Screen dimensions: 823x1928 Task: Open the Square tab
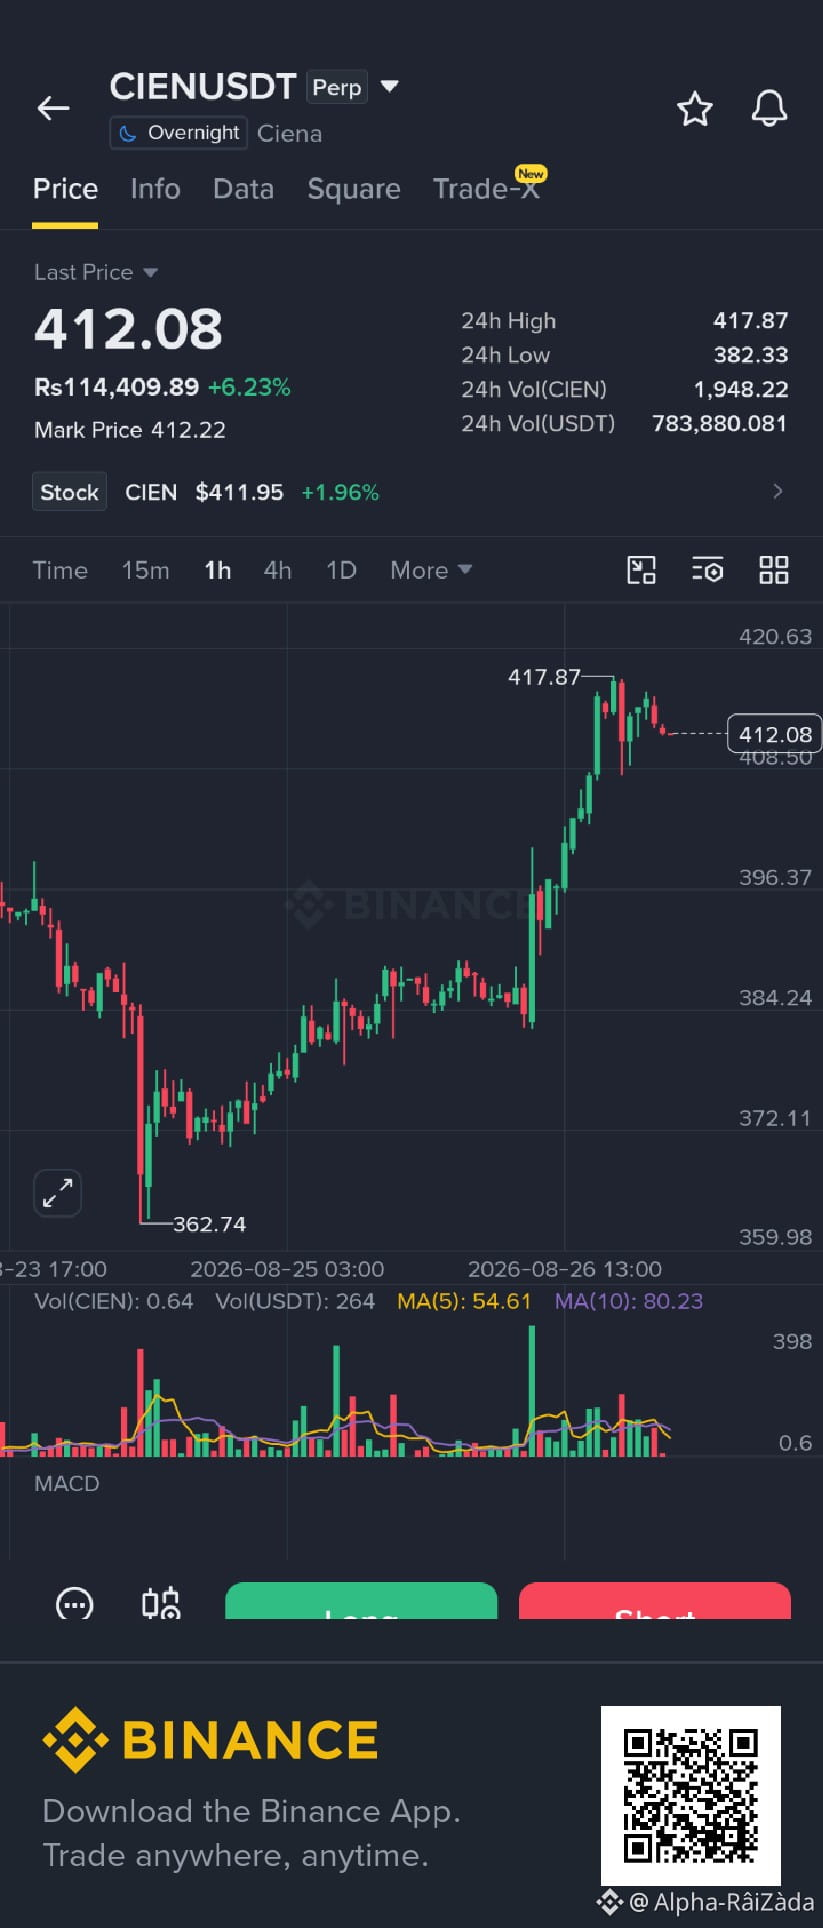(x=354, y=189)
